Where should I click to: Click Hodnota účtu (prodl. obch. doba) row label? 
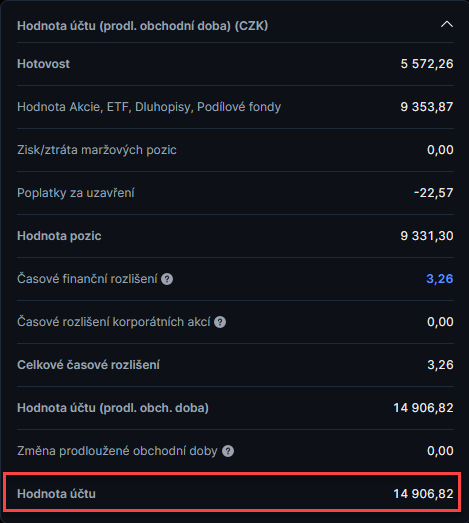tap(113, 408)
